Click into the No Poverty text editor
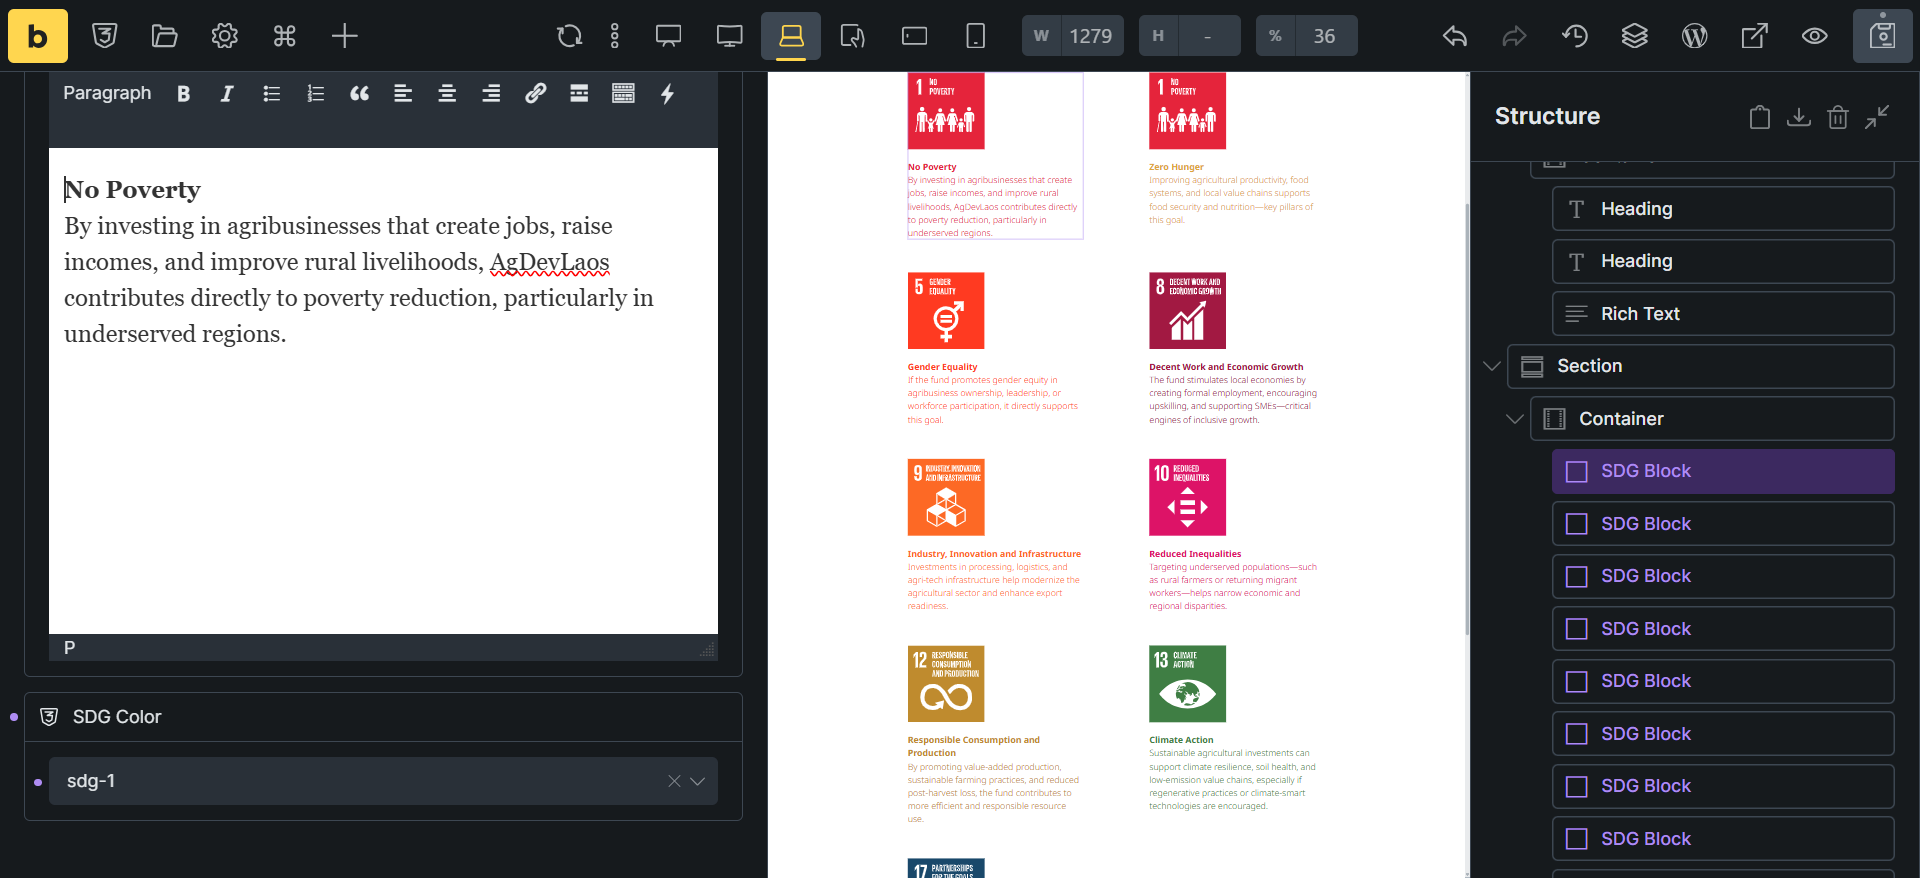This screenshot has height=878, width=1920. (383, 391)
